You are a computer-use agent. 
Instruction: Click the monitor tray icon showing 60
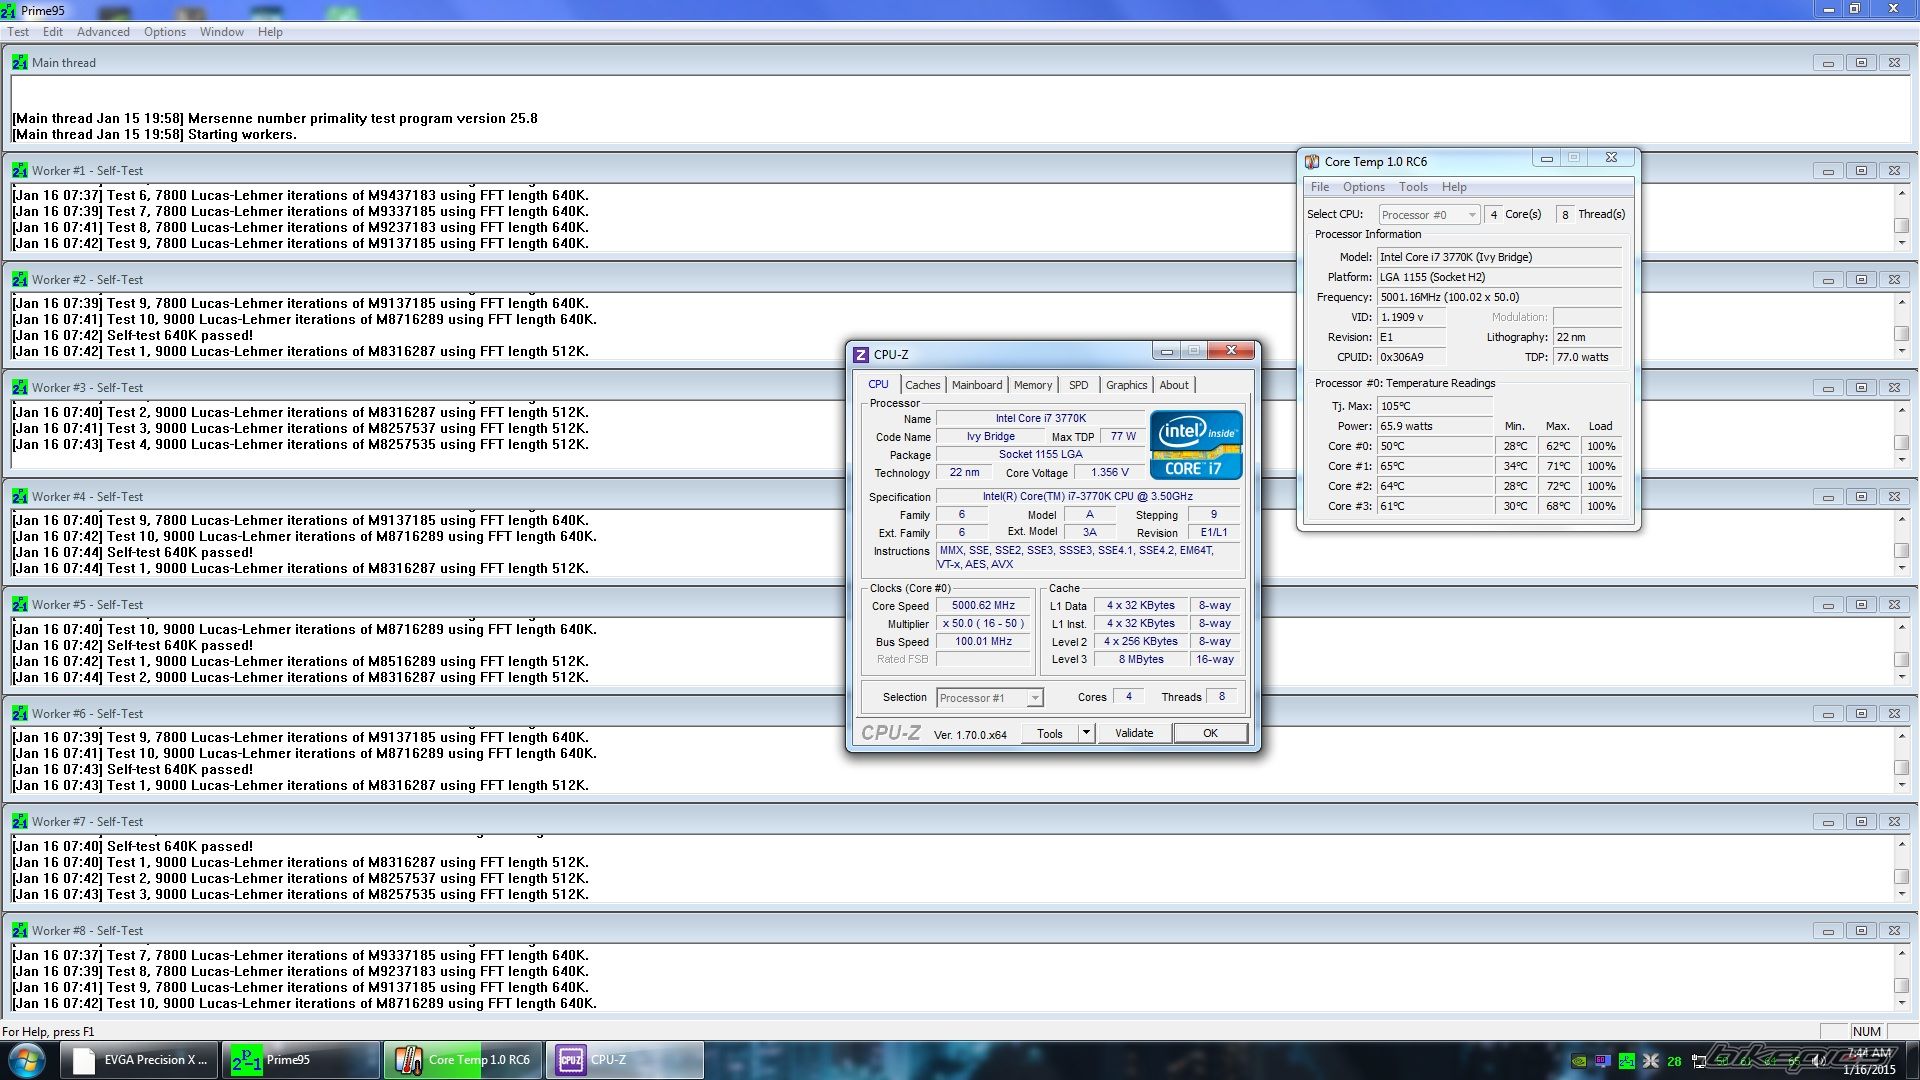click(1603, 1062)
